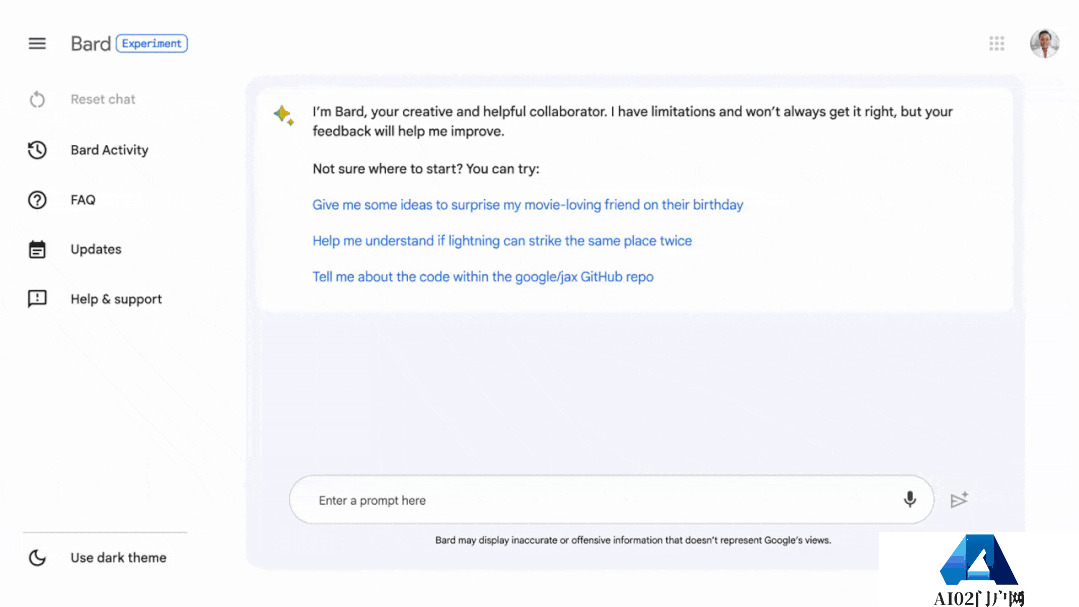
Task: Click the microphone voice input icon
Action: pyautogui.click(x=910, y=500)
